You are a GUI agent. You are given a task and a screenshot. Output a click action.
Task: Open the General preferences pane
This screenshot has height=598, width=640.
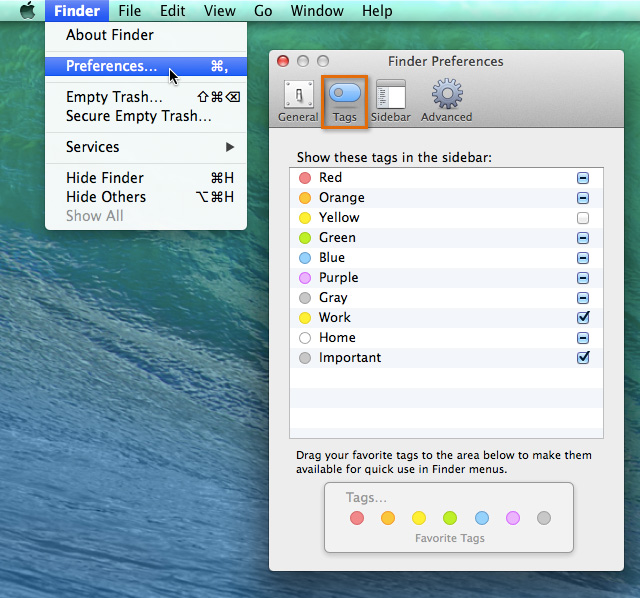pos(298,101)
